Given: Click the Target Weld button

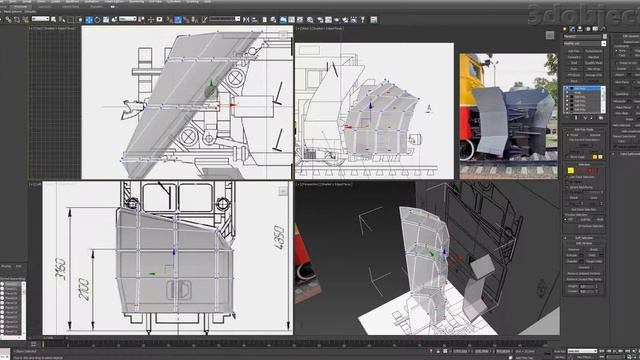Looking at the screenshot, I should (x=594, y=261).
